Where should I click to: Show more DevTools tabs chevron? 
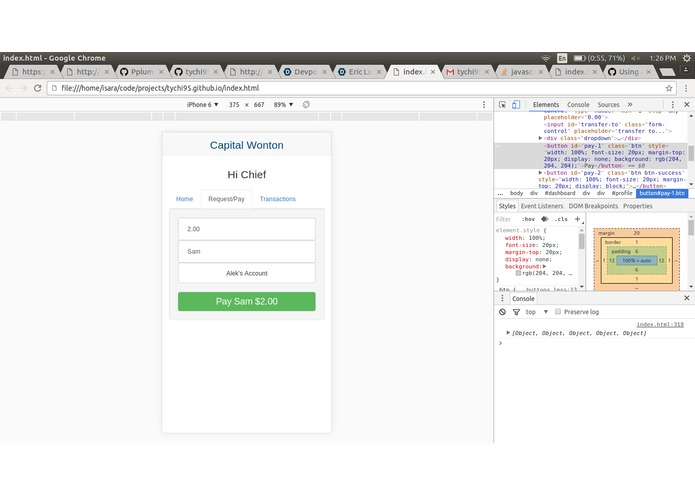pyautogui.click(x=630, y=105)
